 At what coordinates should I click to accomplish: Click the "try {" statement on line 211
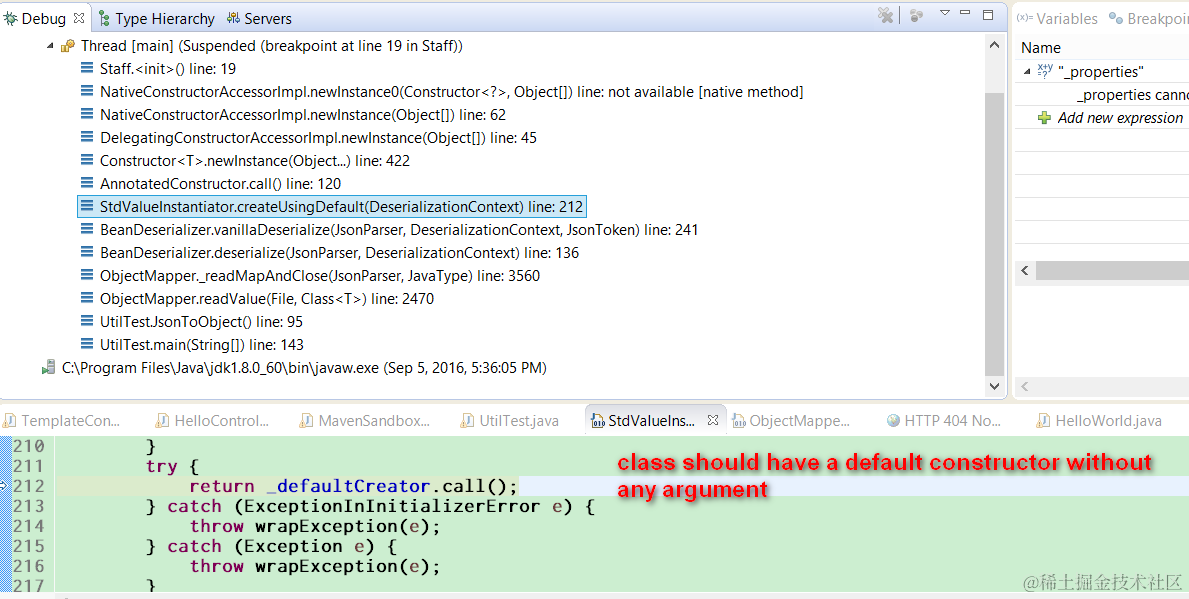click(x=173, y=466)
